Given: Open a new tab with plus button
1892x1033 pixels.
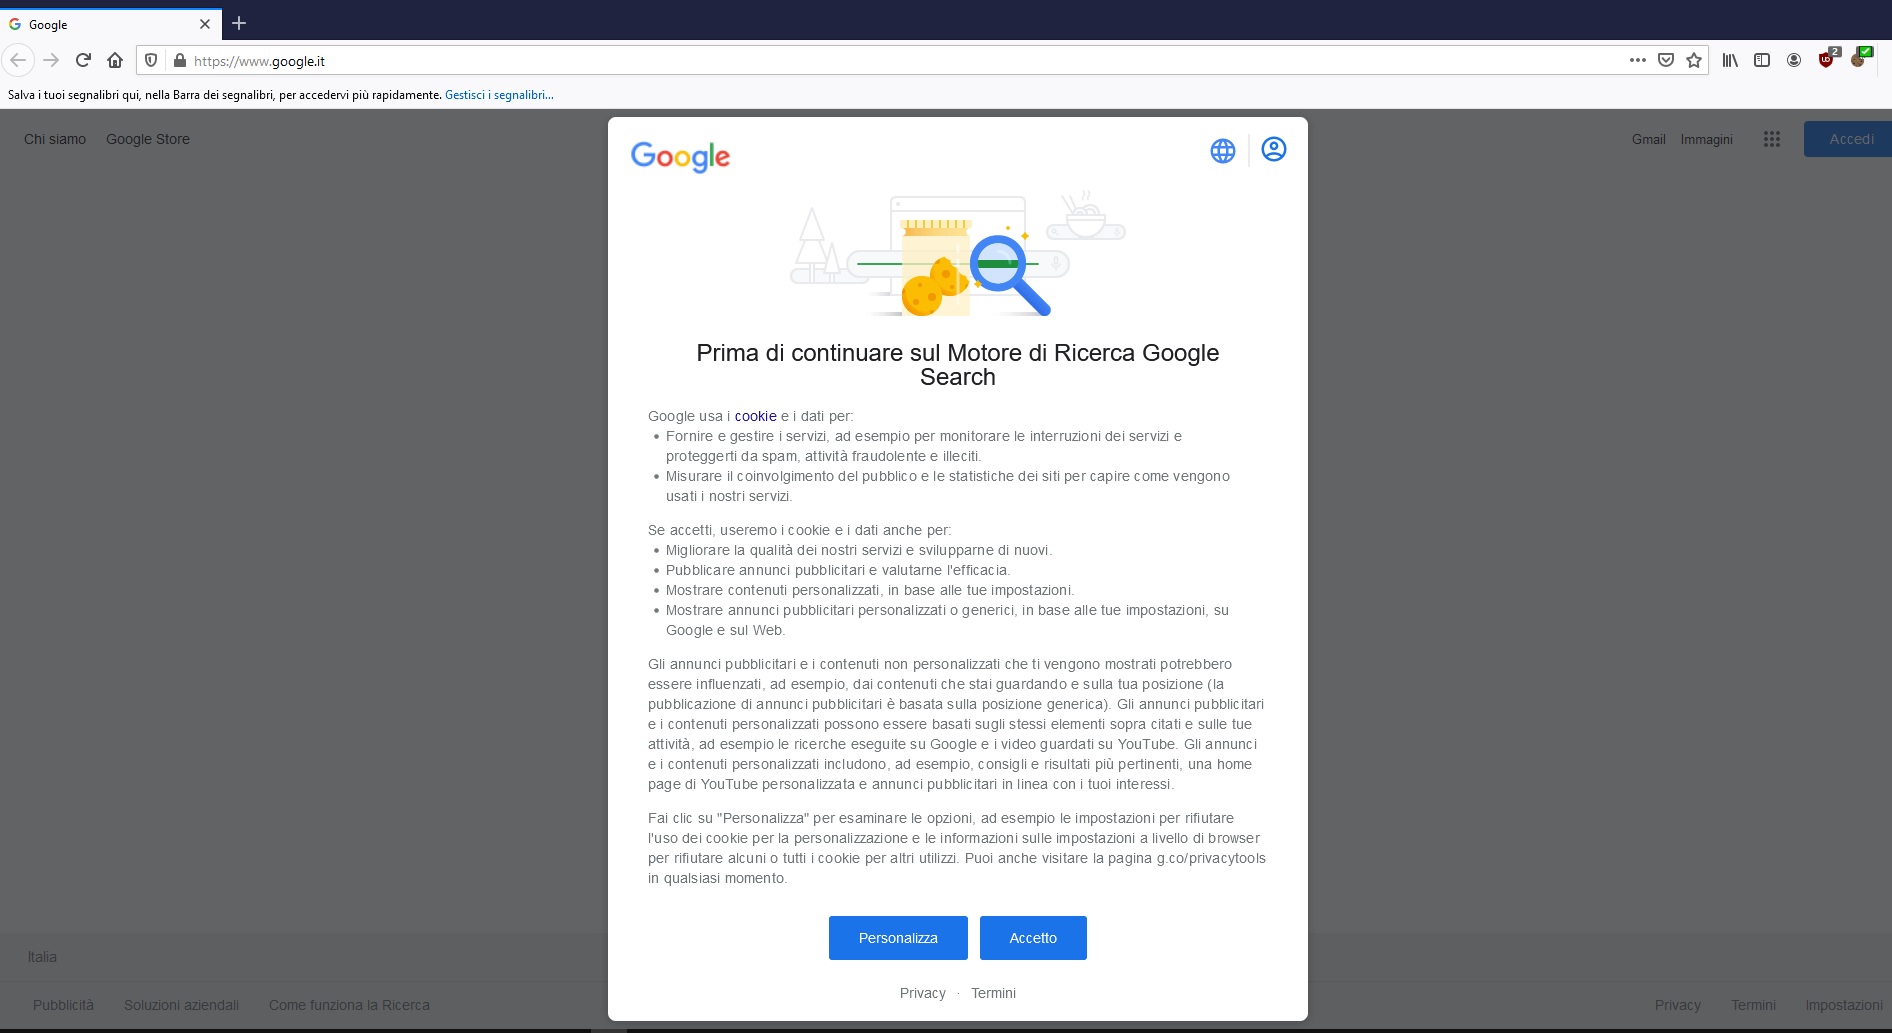Looking at the screenshot, I should 239,23.
